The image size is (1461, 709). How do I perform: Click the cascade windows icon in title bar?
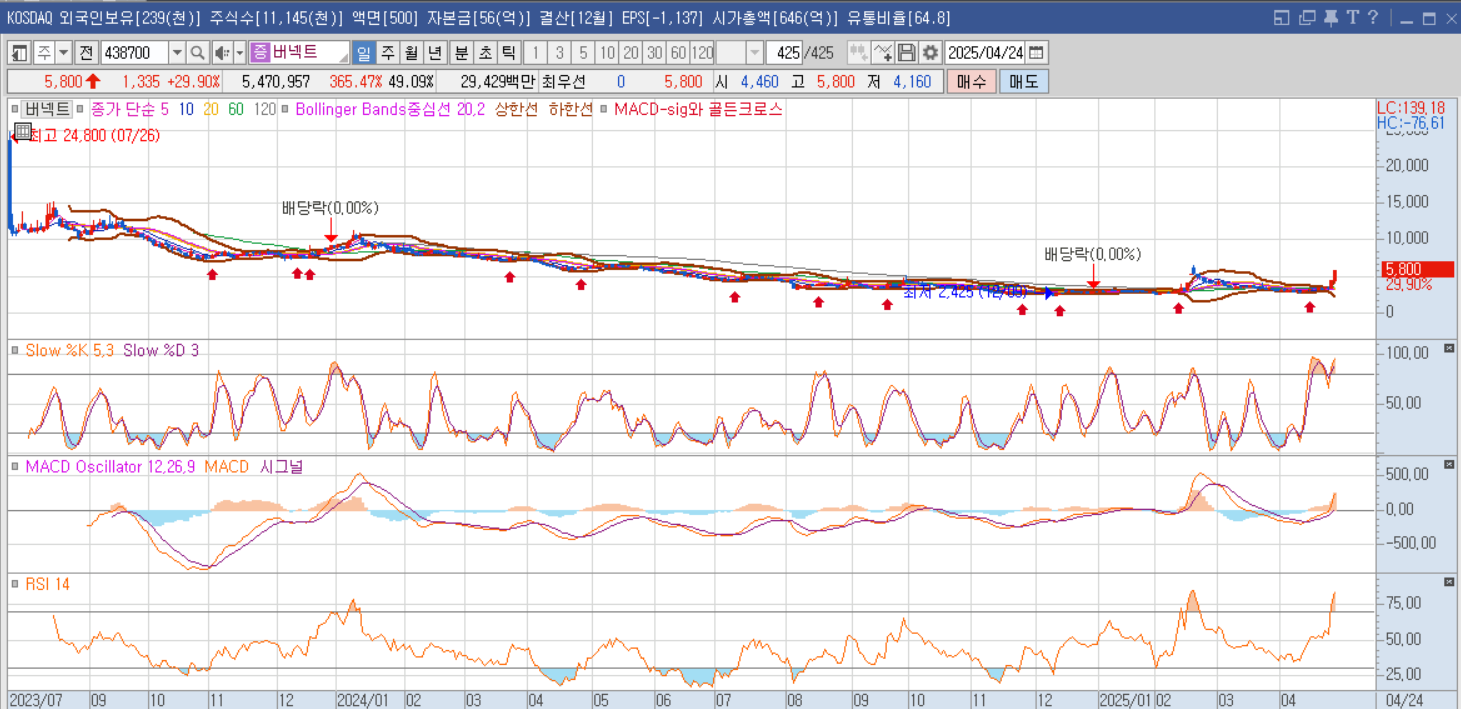coord(1307,17)
